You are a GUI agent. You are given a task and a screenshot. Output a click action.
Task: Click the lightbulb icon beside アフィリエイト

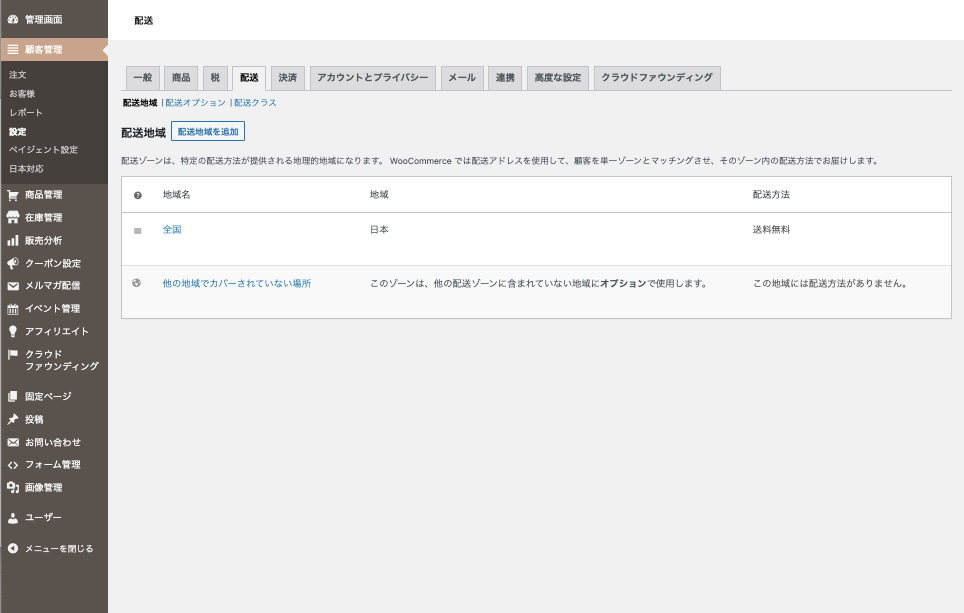pyautogui.click(x=13, y=332)
